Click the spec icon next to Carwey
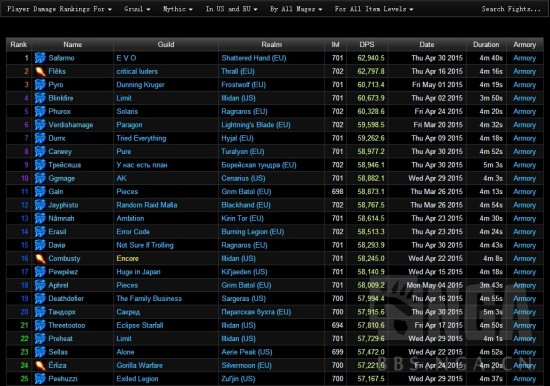Viewport: 550px width, 386px height. tap(40, 151)
